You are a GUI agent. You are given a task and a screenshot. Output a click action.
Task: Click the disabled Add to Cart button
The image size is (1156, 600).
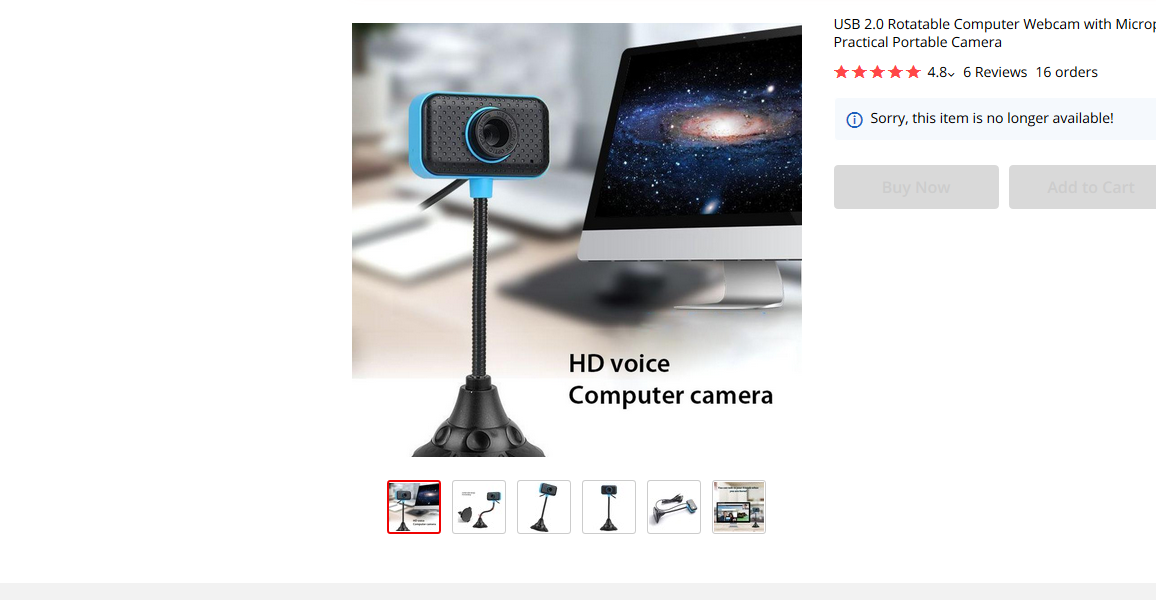point(1082,187)
